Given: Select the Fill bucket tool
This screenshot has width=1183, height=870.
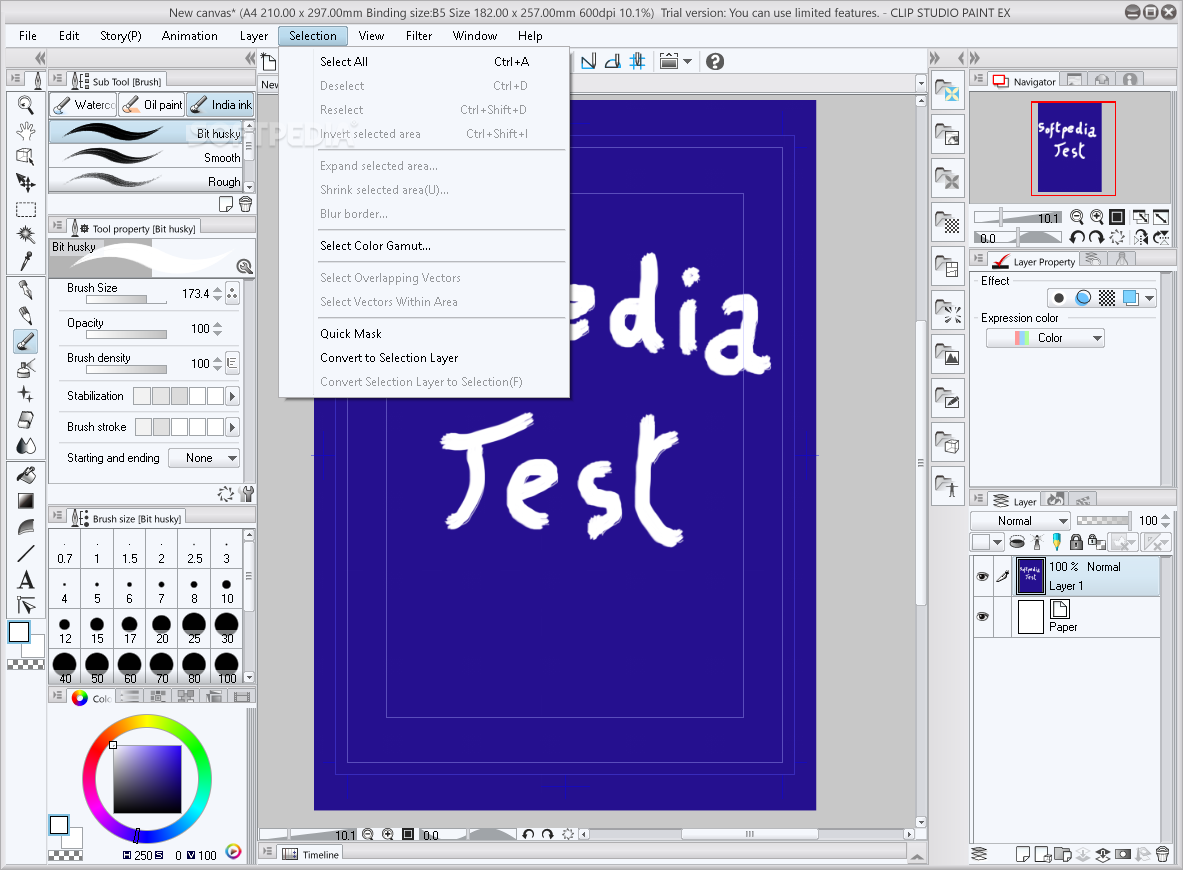Looking at the screenshot, I should tap(26, 475).
